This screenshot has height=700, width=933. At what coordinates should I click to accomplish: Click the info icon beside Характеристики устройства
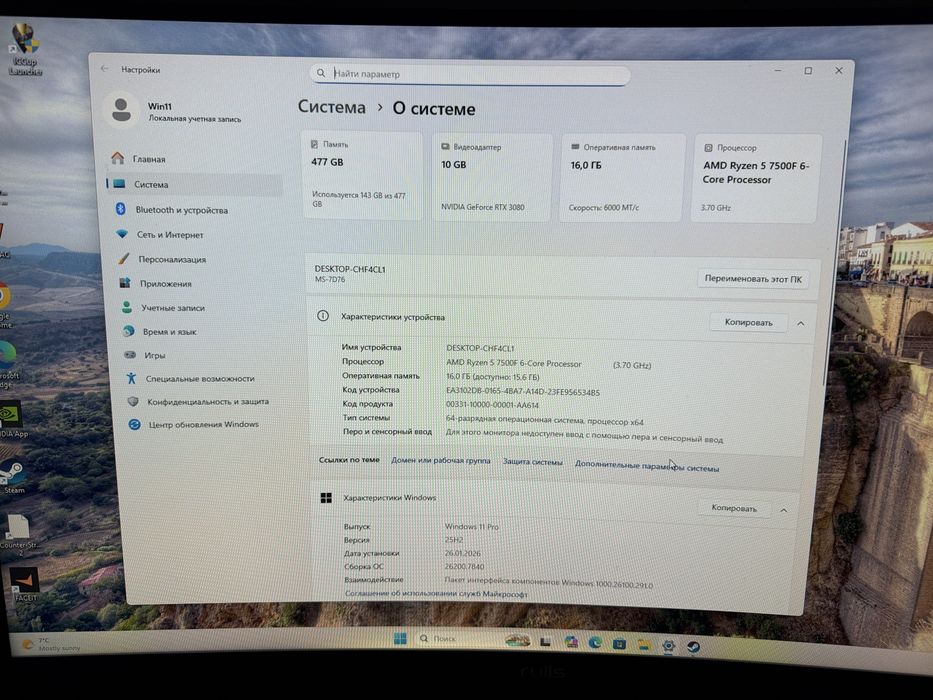coord(323,315)
